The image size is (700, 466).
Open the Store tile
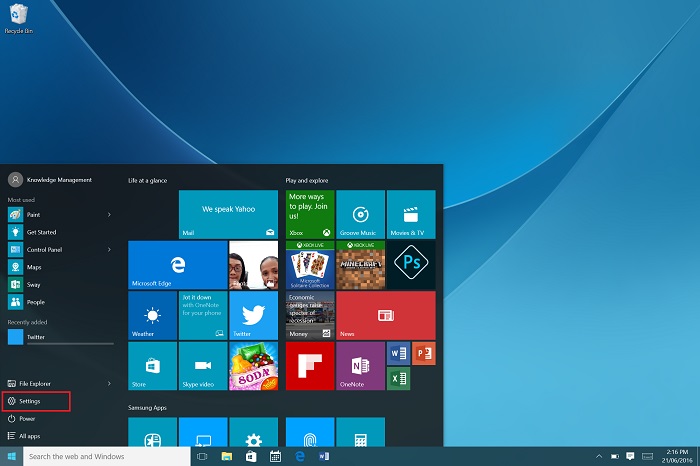pos(152,366)
